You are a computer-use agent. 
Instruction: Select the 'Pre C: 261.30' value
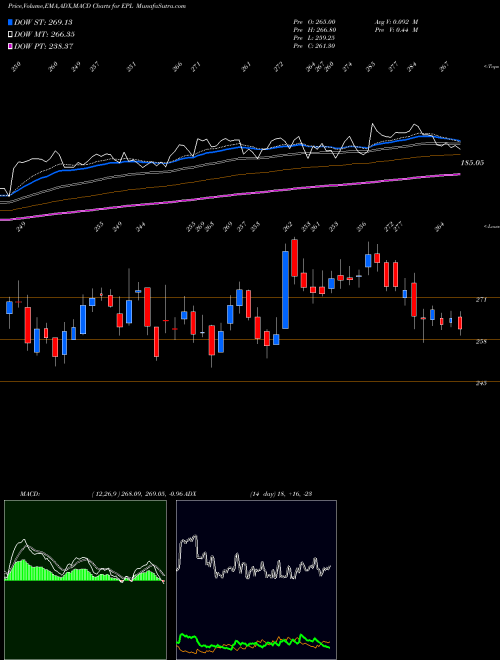tap(314, 46)
